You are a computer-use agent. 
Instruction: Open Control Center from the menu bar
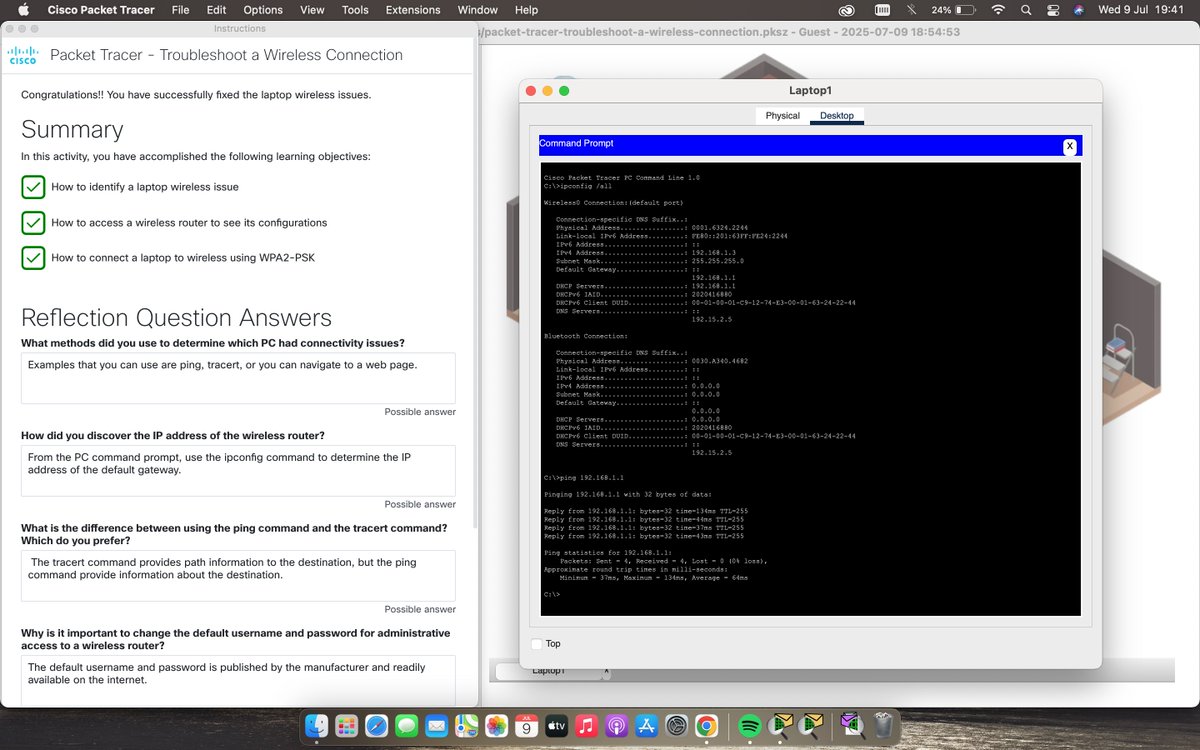[x=1052, y=10]
